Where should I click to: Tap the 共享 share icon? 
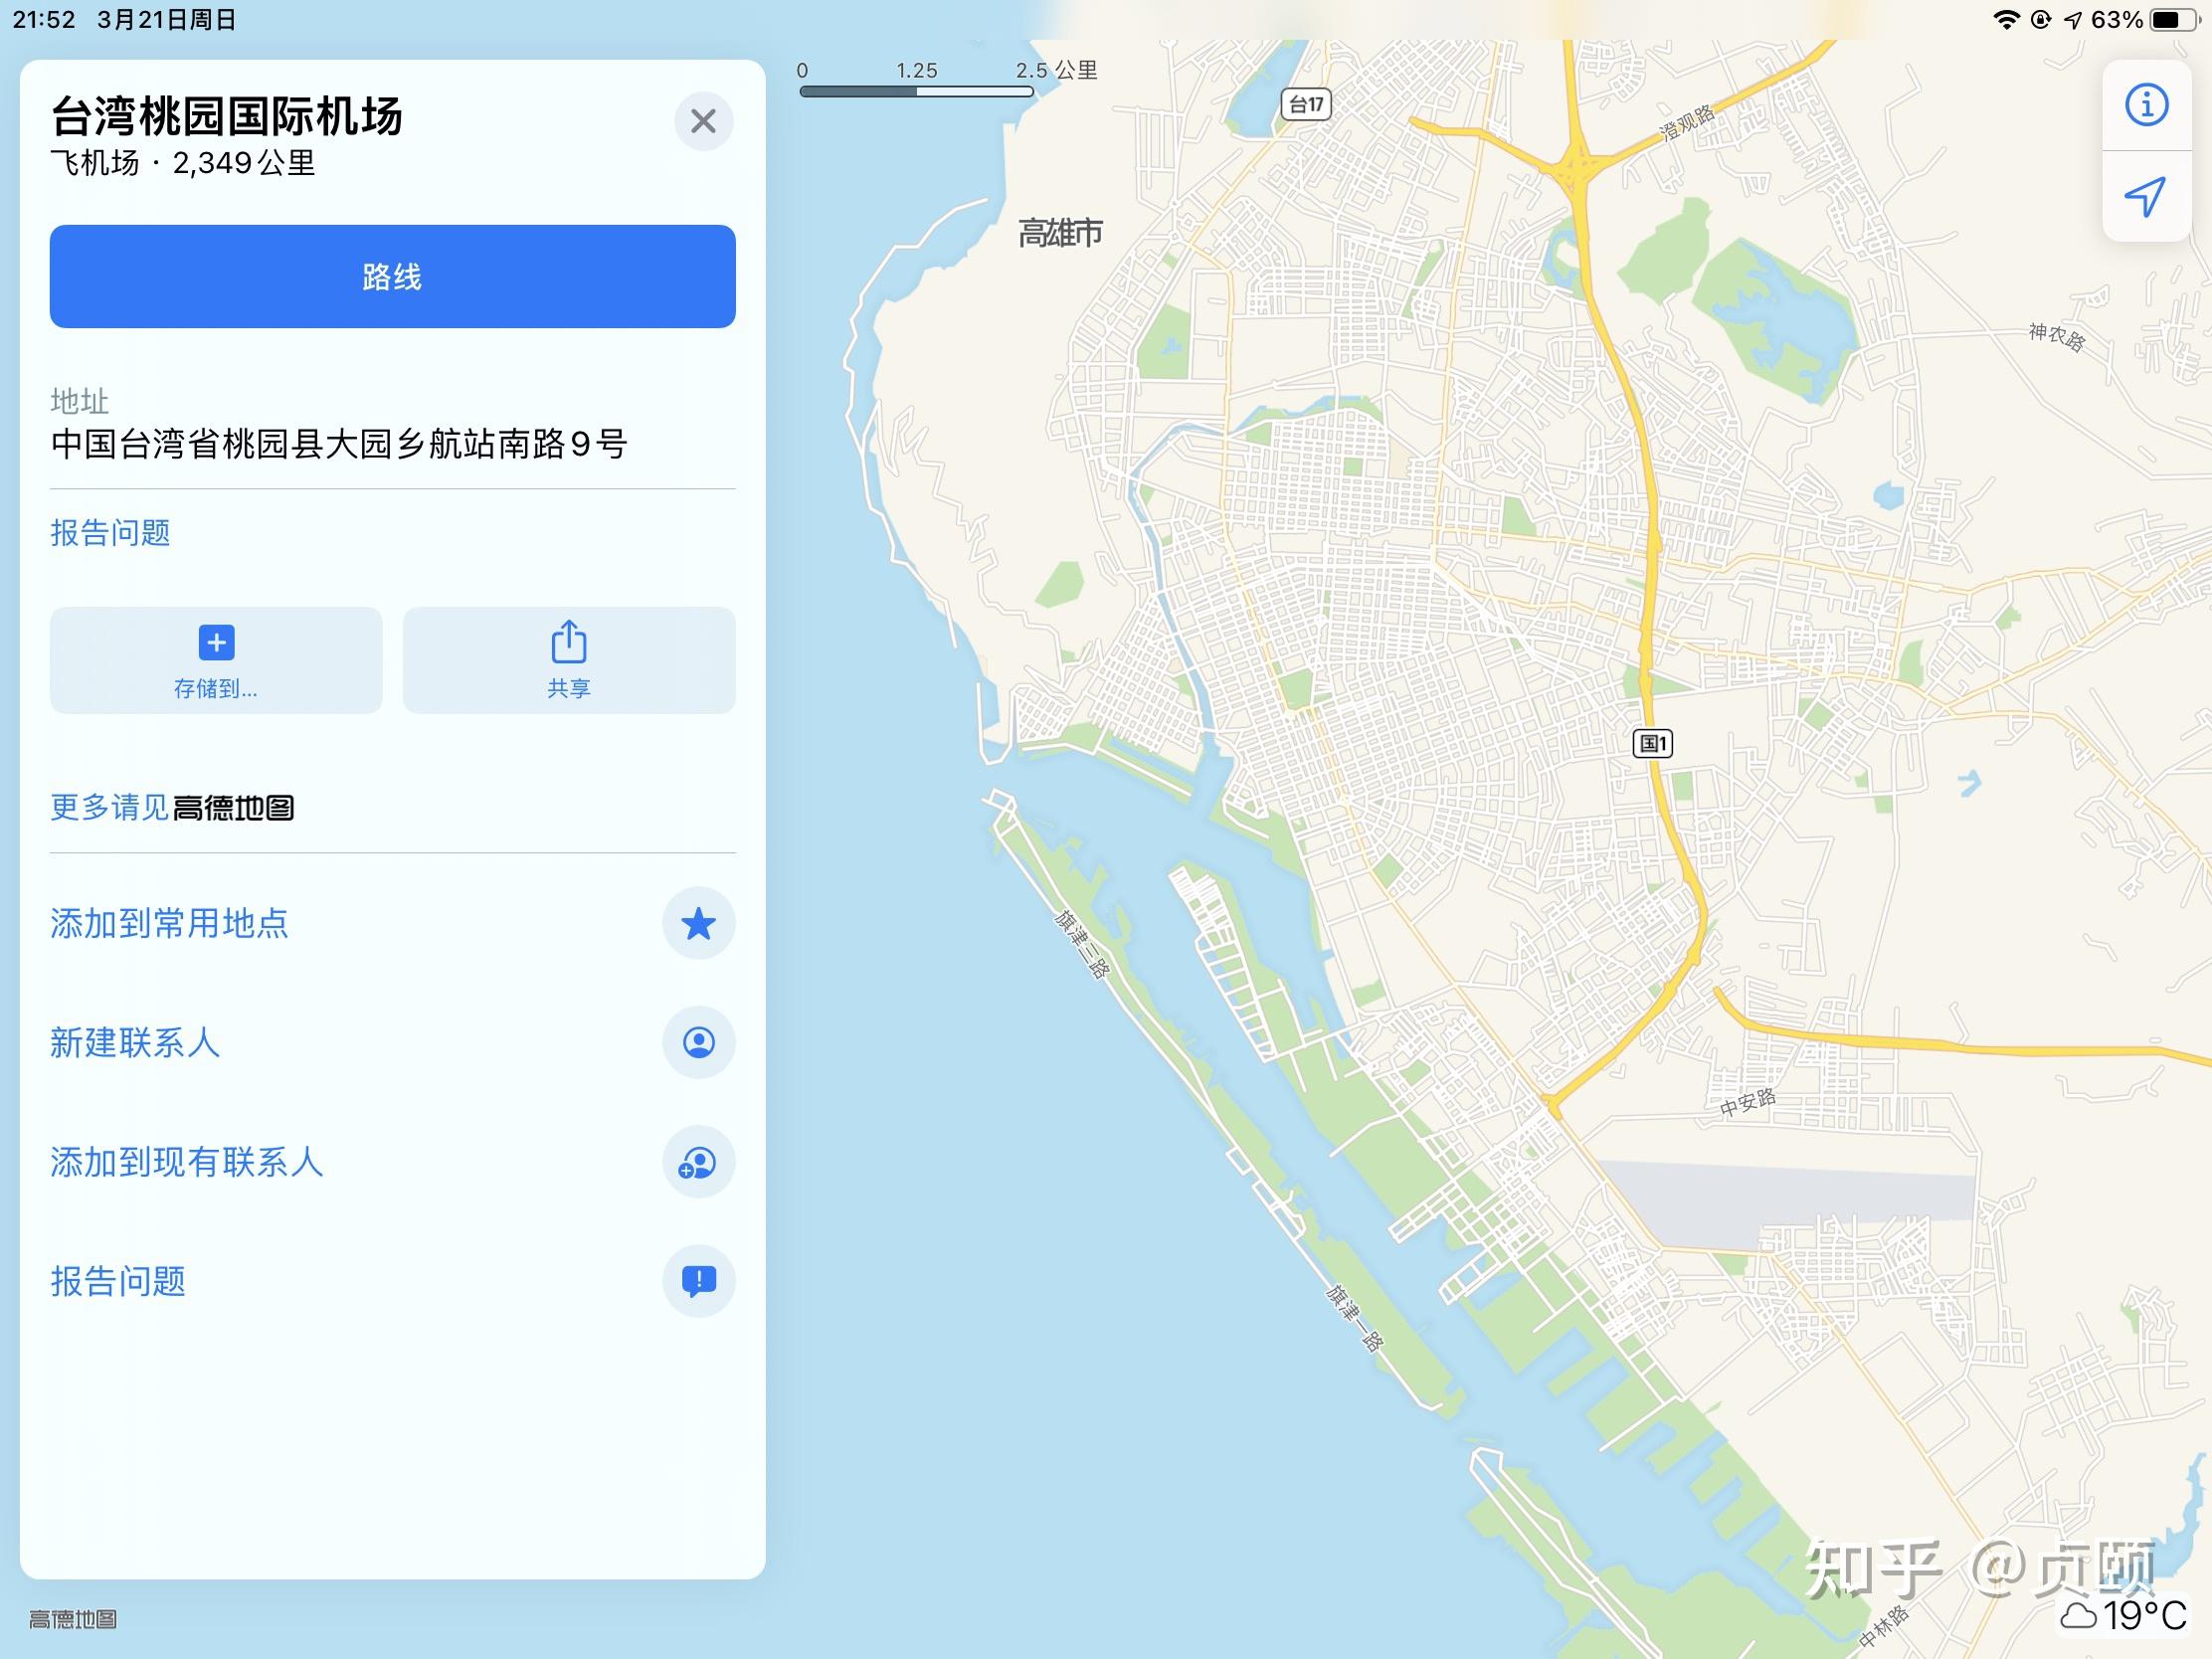[x=569, y=660]
